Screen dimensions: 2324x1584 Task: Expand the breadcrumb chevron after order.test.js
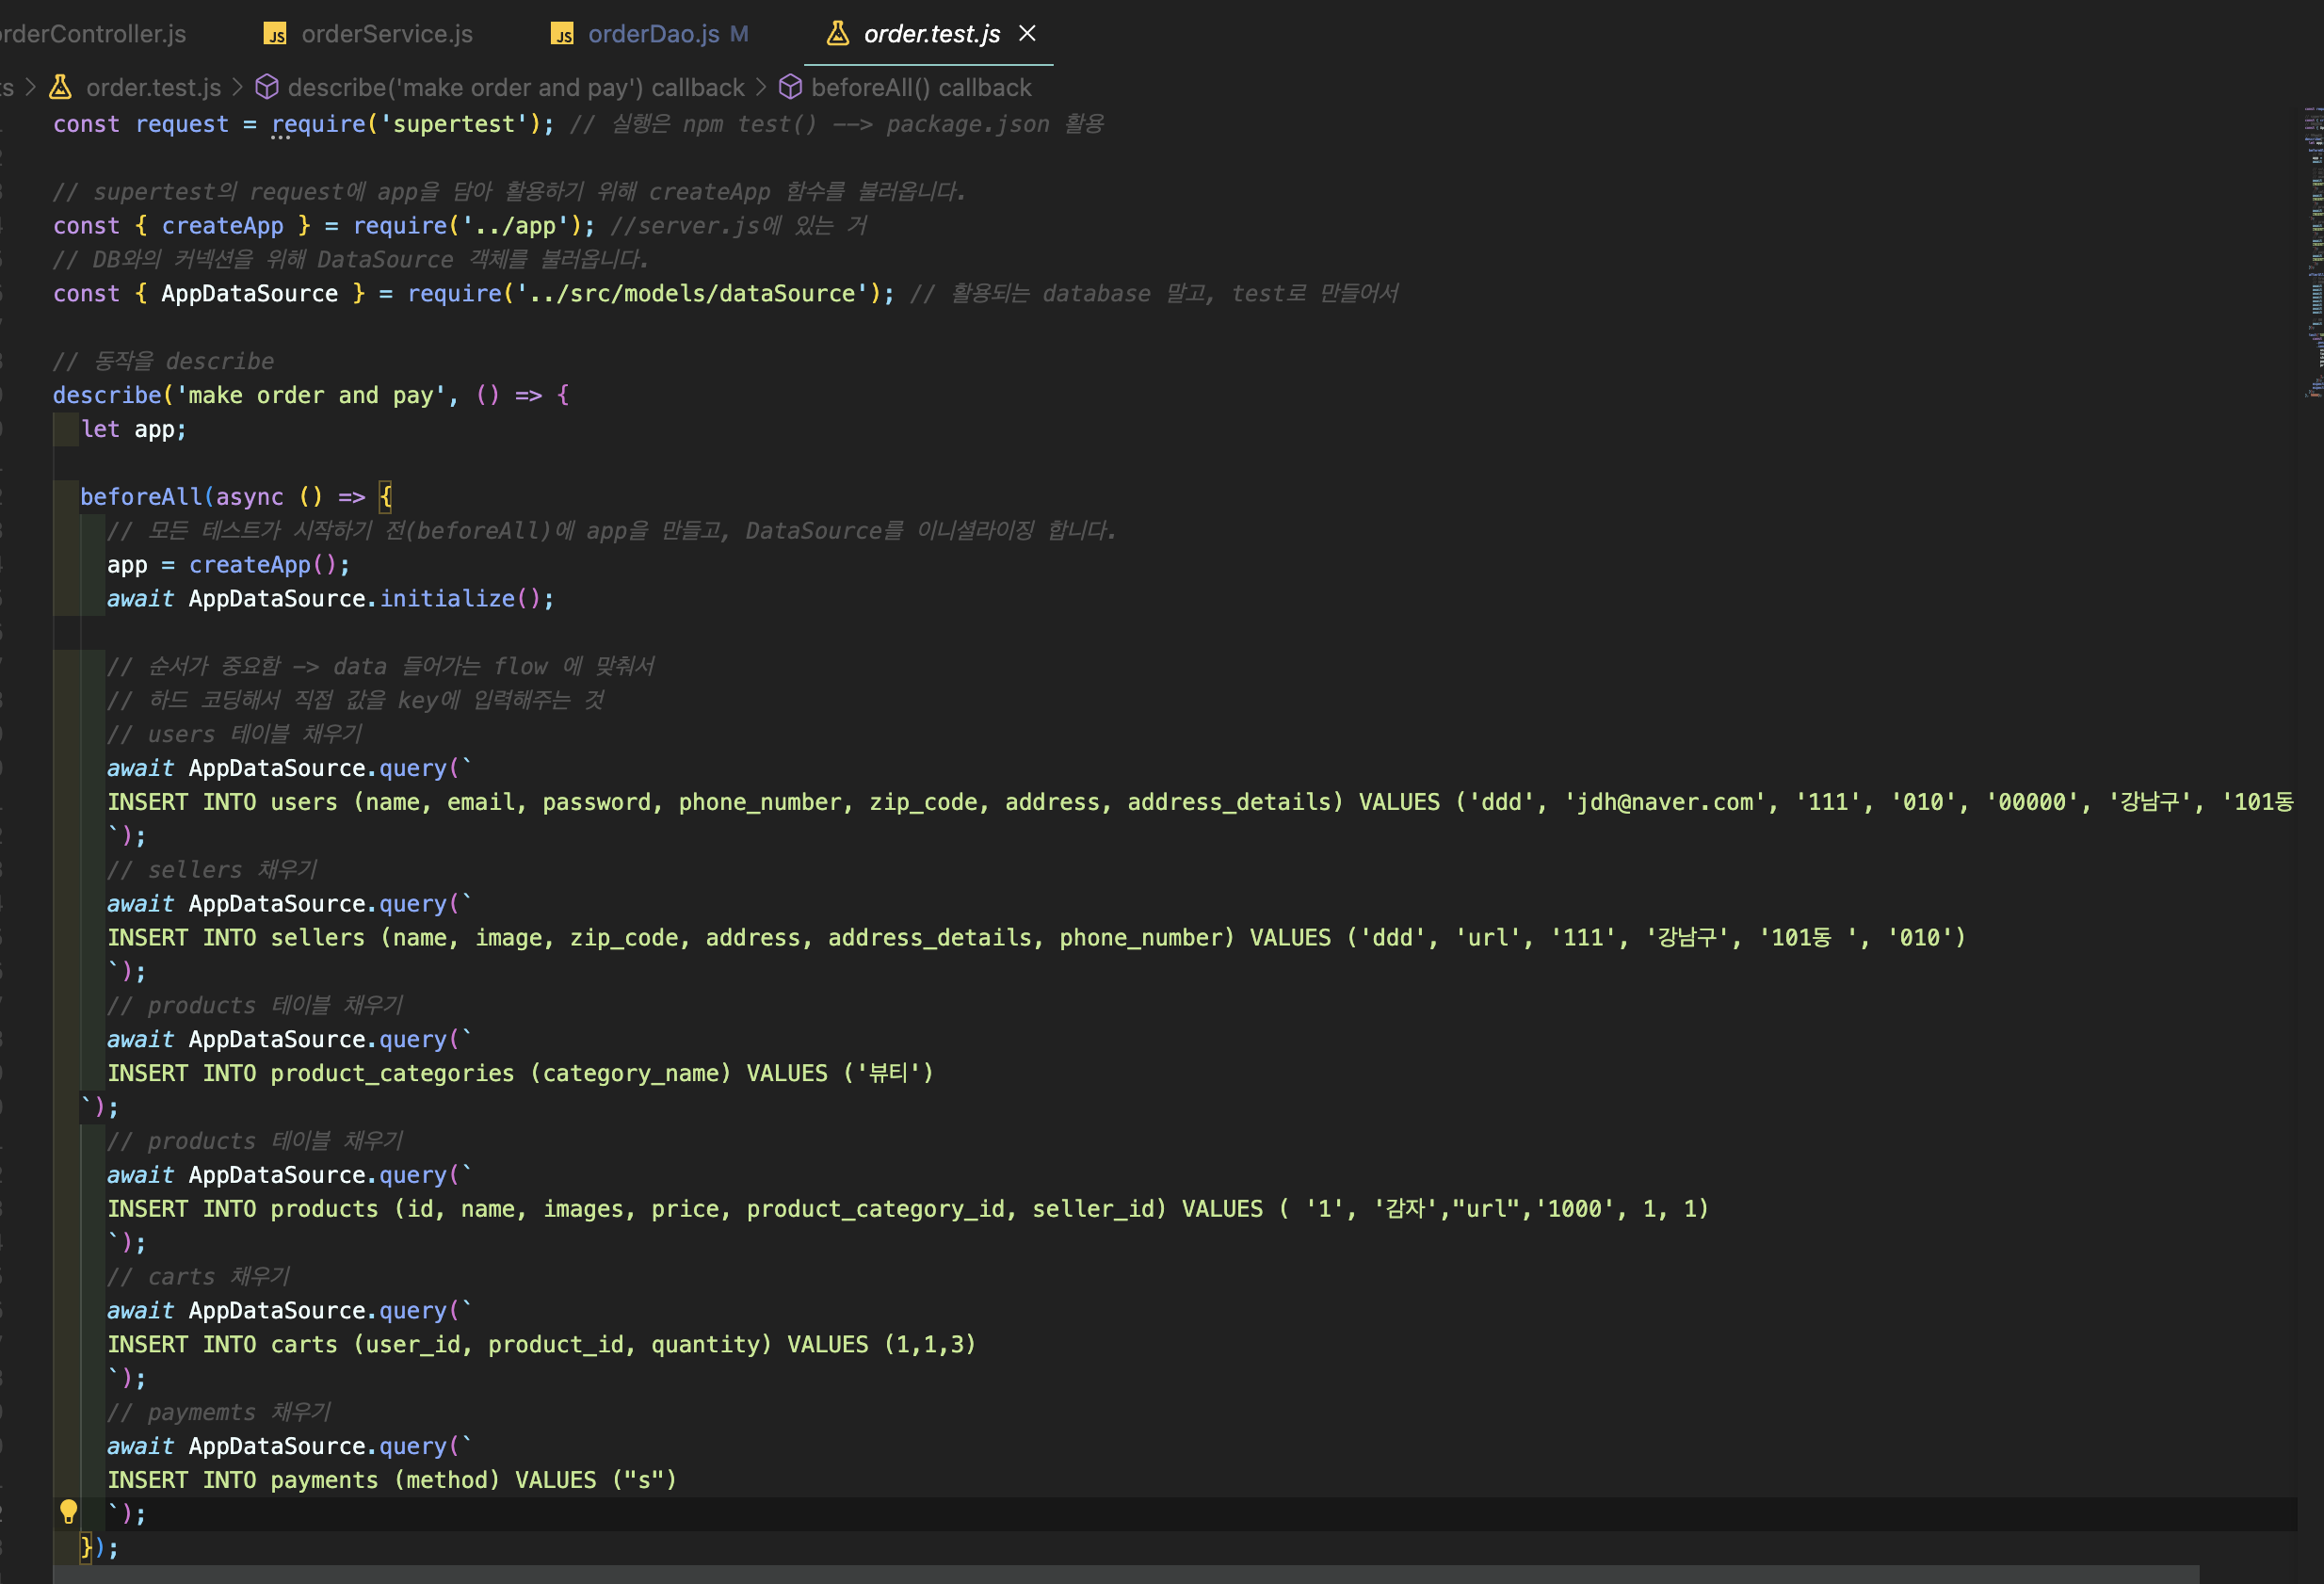(x=238, y=88)
